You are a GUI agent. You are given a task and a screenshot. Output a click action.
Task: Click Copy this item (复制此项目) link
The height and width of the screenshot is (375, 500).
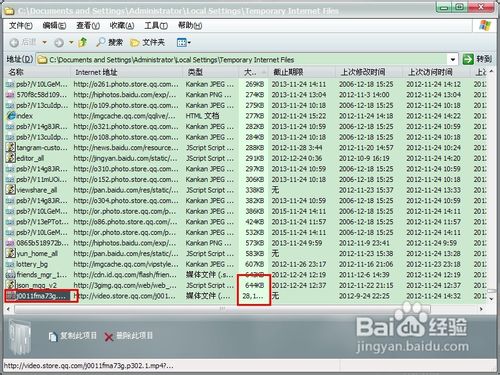pos(78,336)
